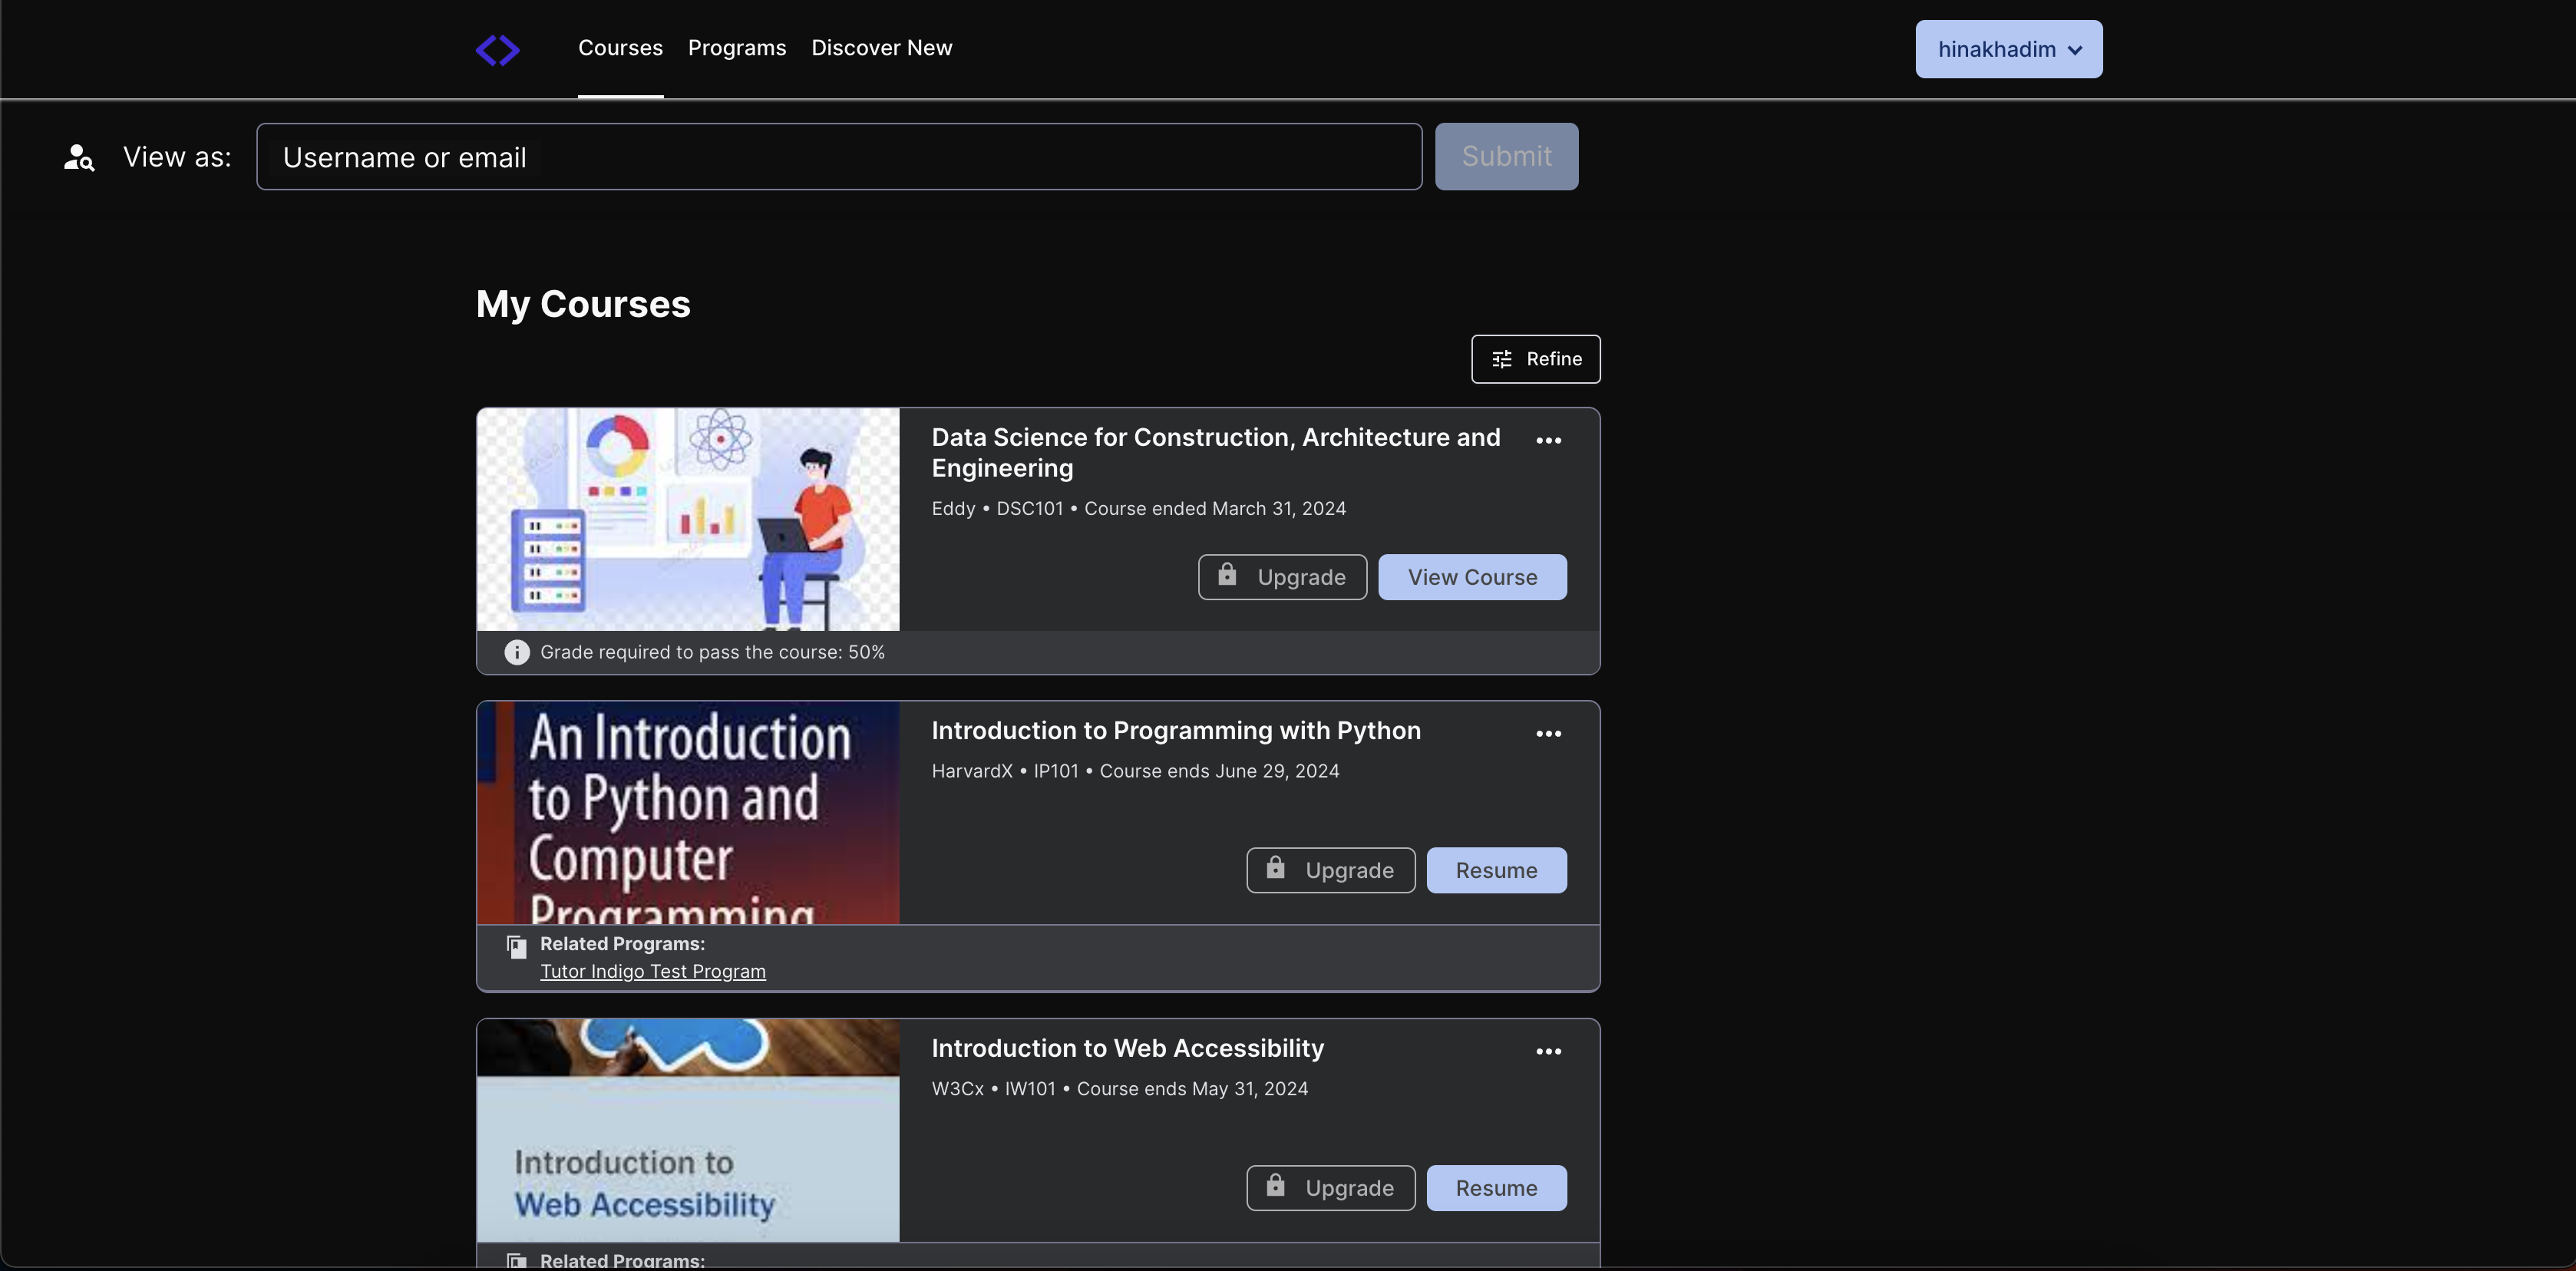Click the info icon on Data Science course card

pos(516,652)
